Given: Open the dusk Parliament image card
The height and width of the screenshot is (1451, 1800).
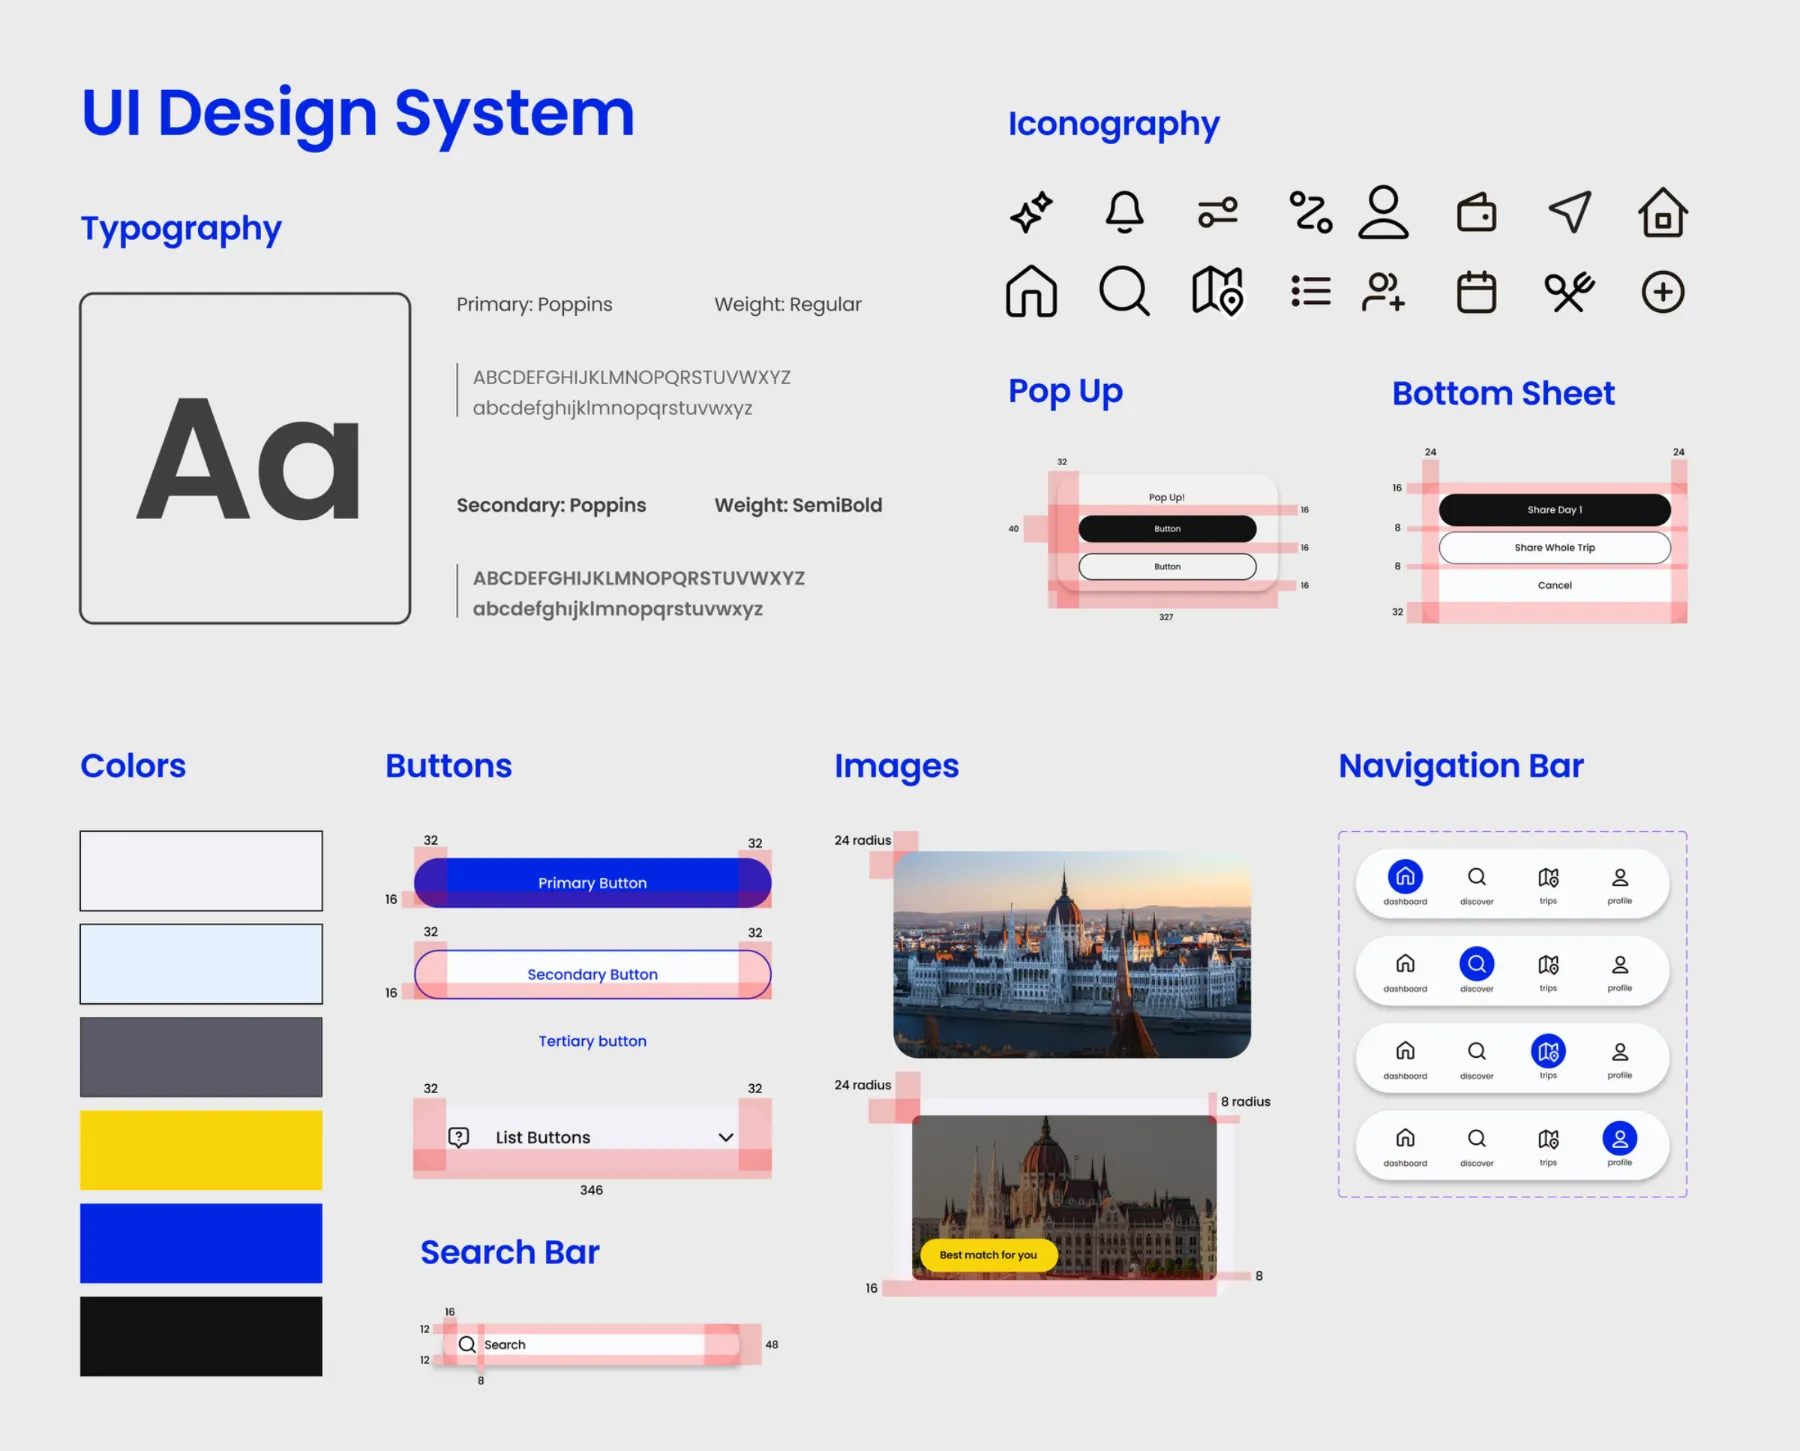Looking at the screenshot, I should (1064, 1198).
